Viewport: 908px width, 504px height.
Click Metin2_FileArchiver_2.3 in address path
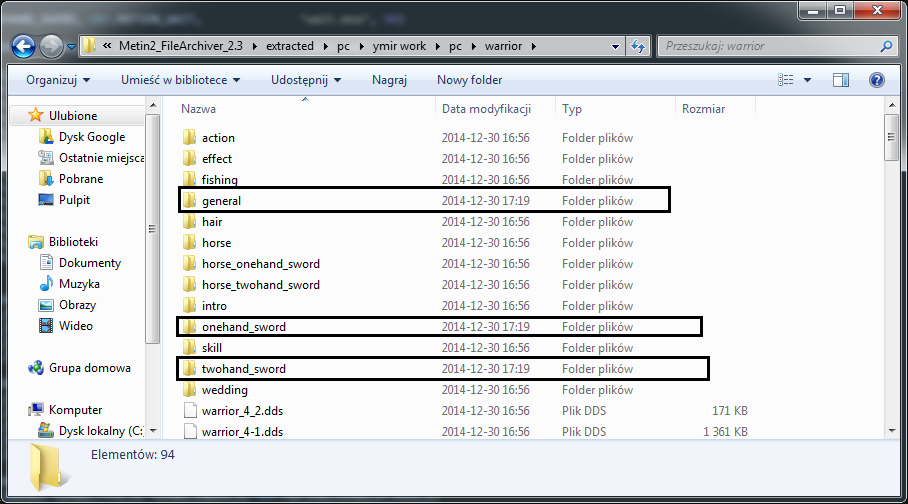pos(181,46)
